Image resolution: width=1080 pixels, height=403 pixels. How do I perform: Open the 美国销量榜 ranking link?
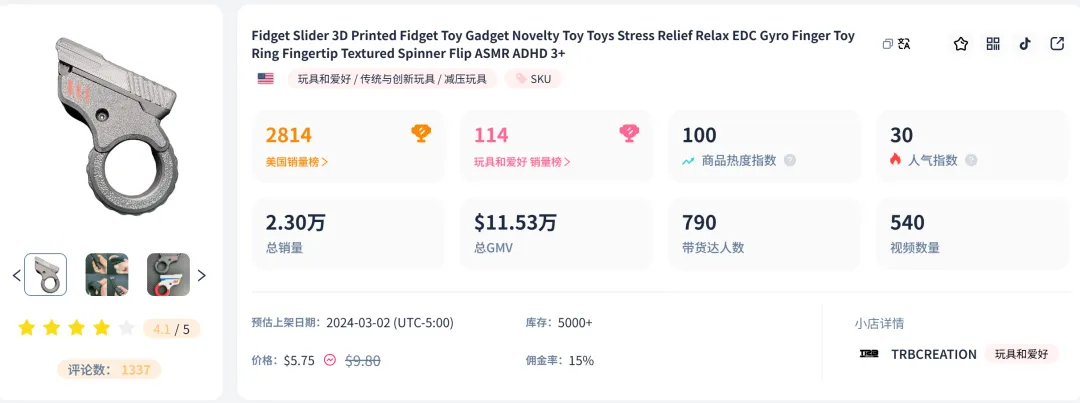click(297, 161)
